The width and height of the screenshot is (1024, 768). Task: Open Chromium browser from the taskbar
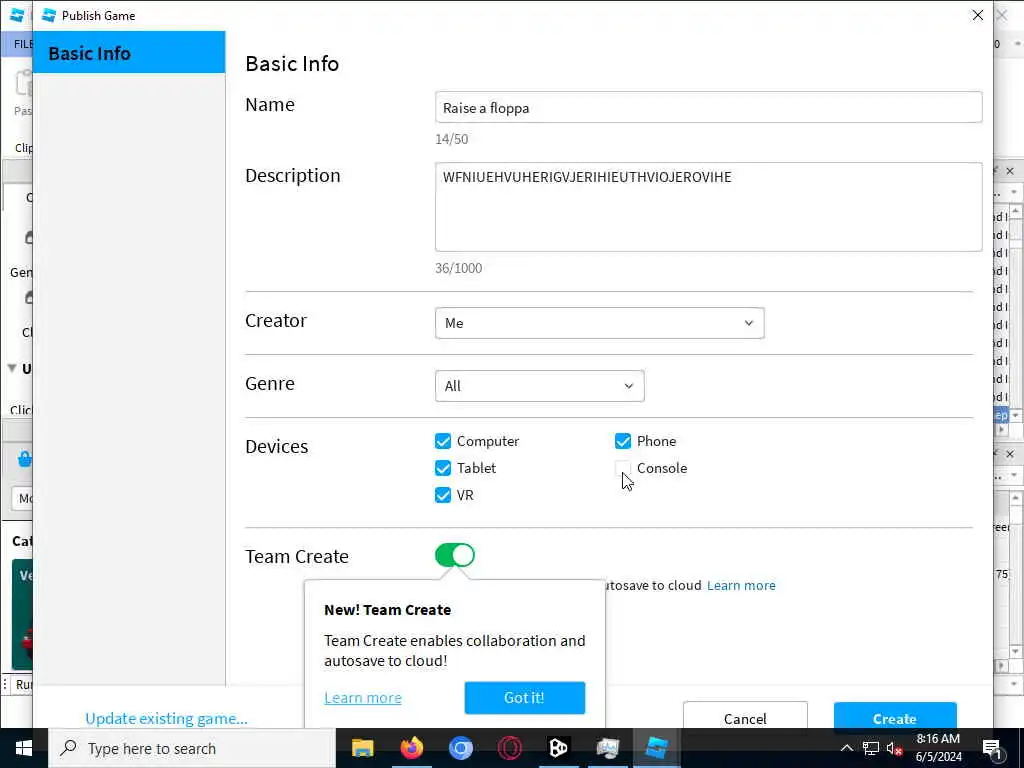click(460, 748)
